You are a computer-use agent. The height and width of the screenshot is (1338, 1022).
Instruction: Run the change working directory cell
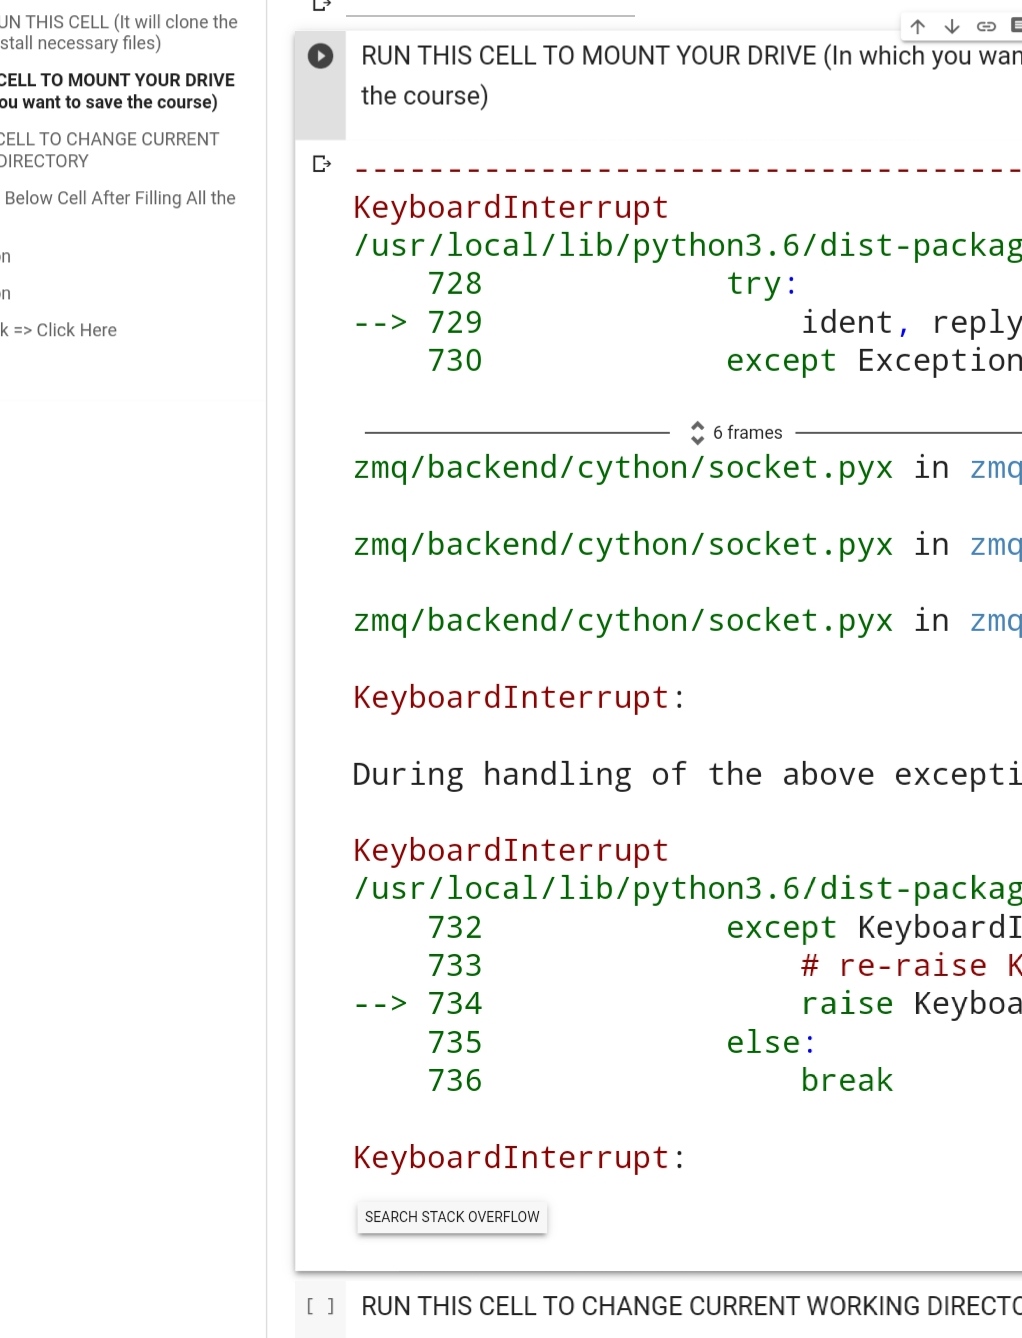point(320,1306)
